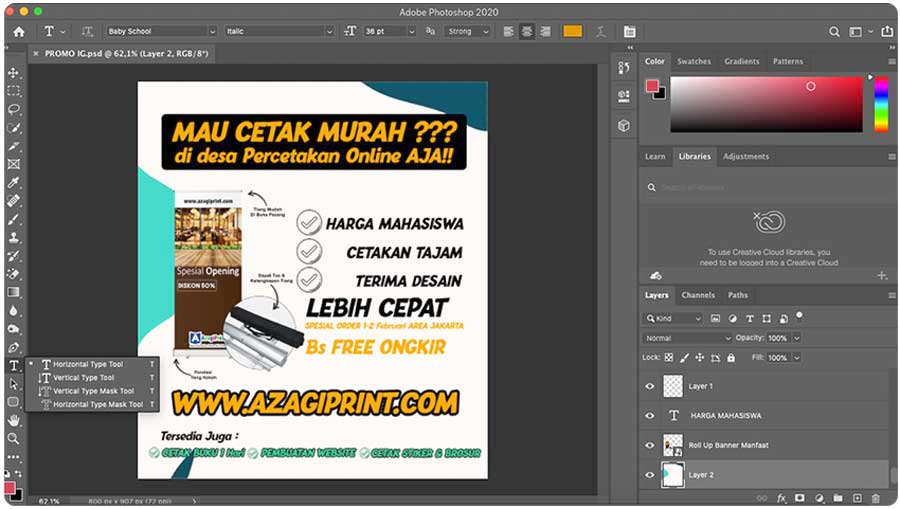Viewport: 900px width, 509px height.
Task: Click the orange text color swatch
Action: (572, 32)
